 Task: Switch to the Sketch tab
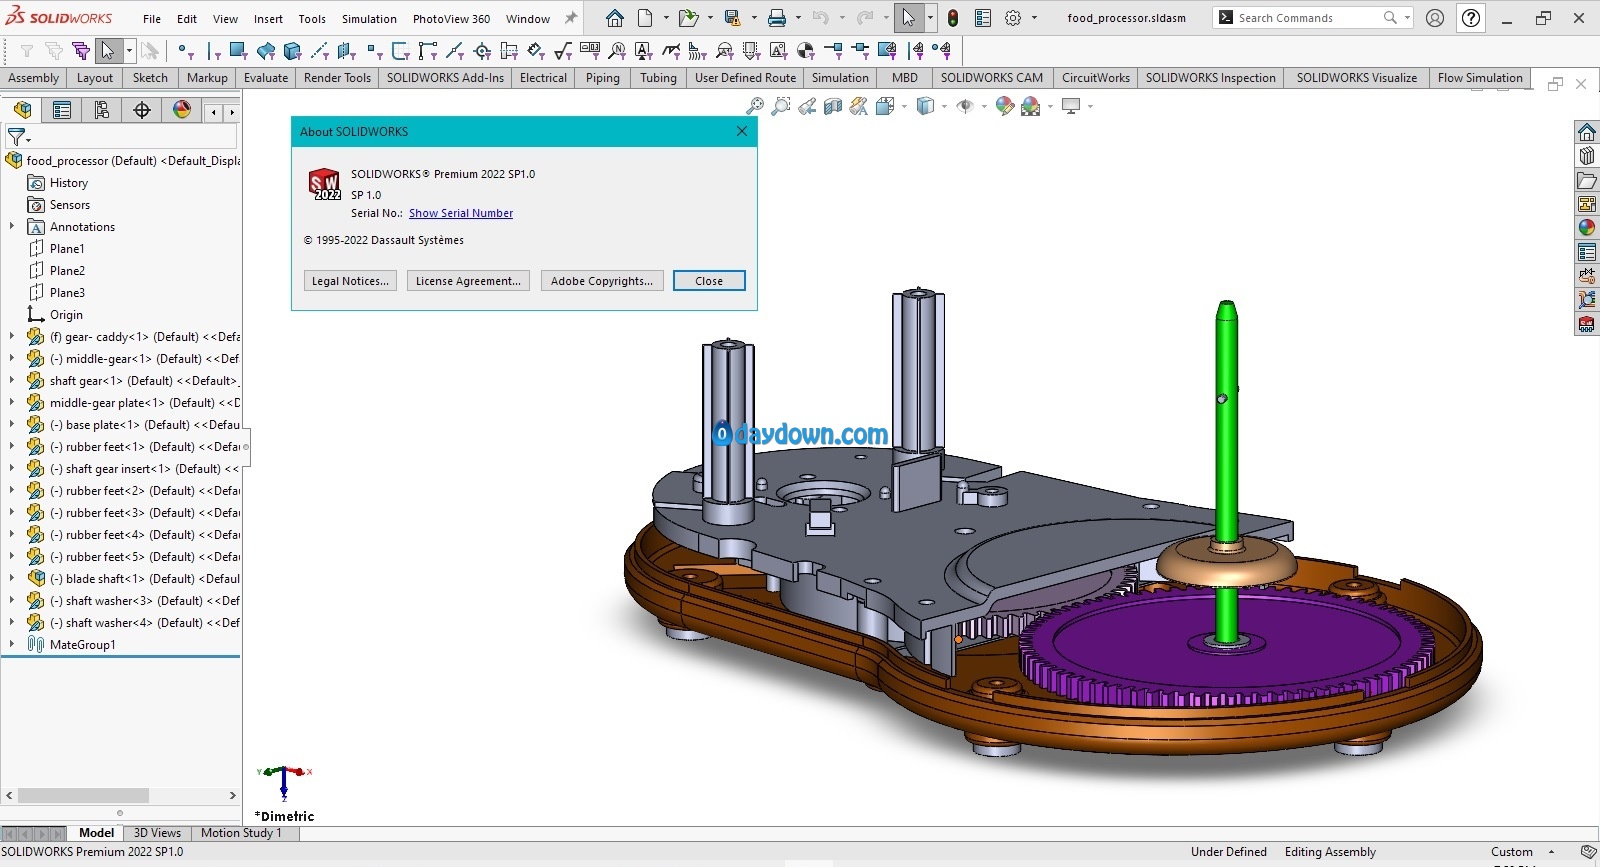(x=150, y=78)
